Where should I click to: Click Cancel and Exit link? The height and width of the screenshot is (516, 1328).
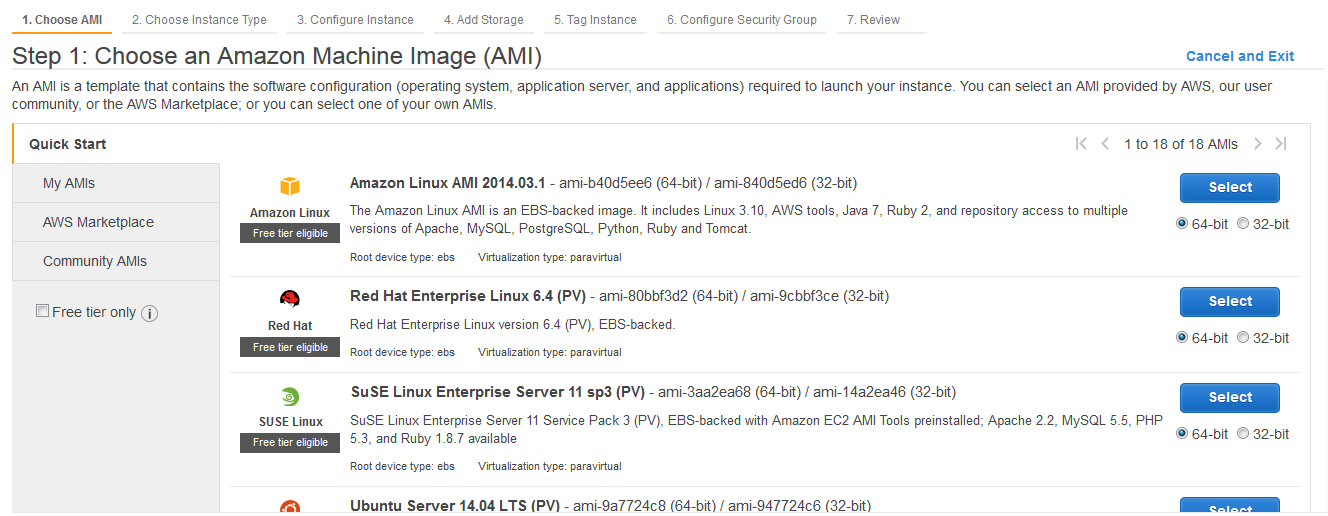[1240, 56]
